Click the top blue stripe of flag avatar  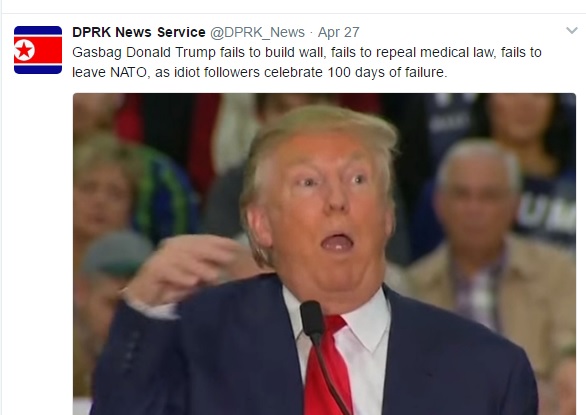38,30
